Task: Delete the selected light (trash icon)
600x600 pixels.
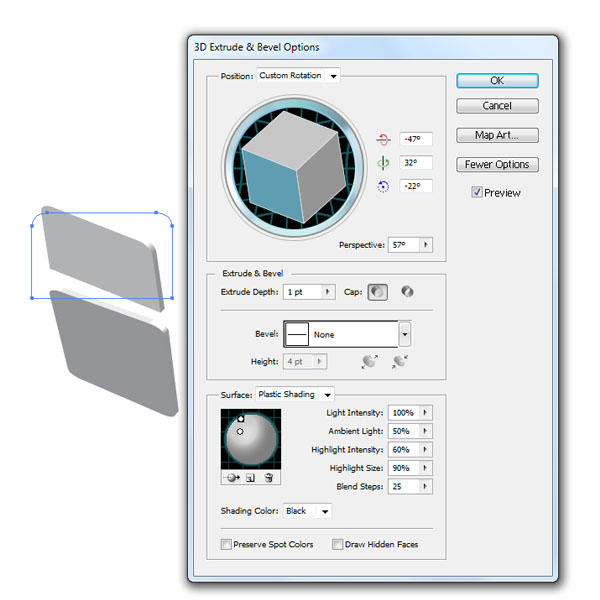Action: [269, 478]
